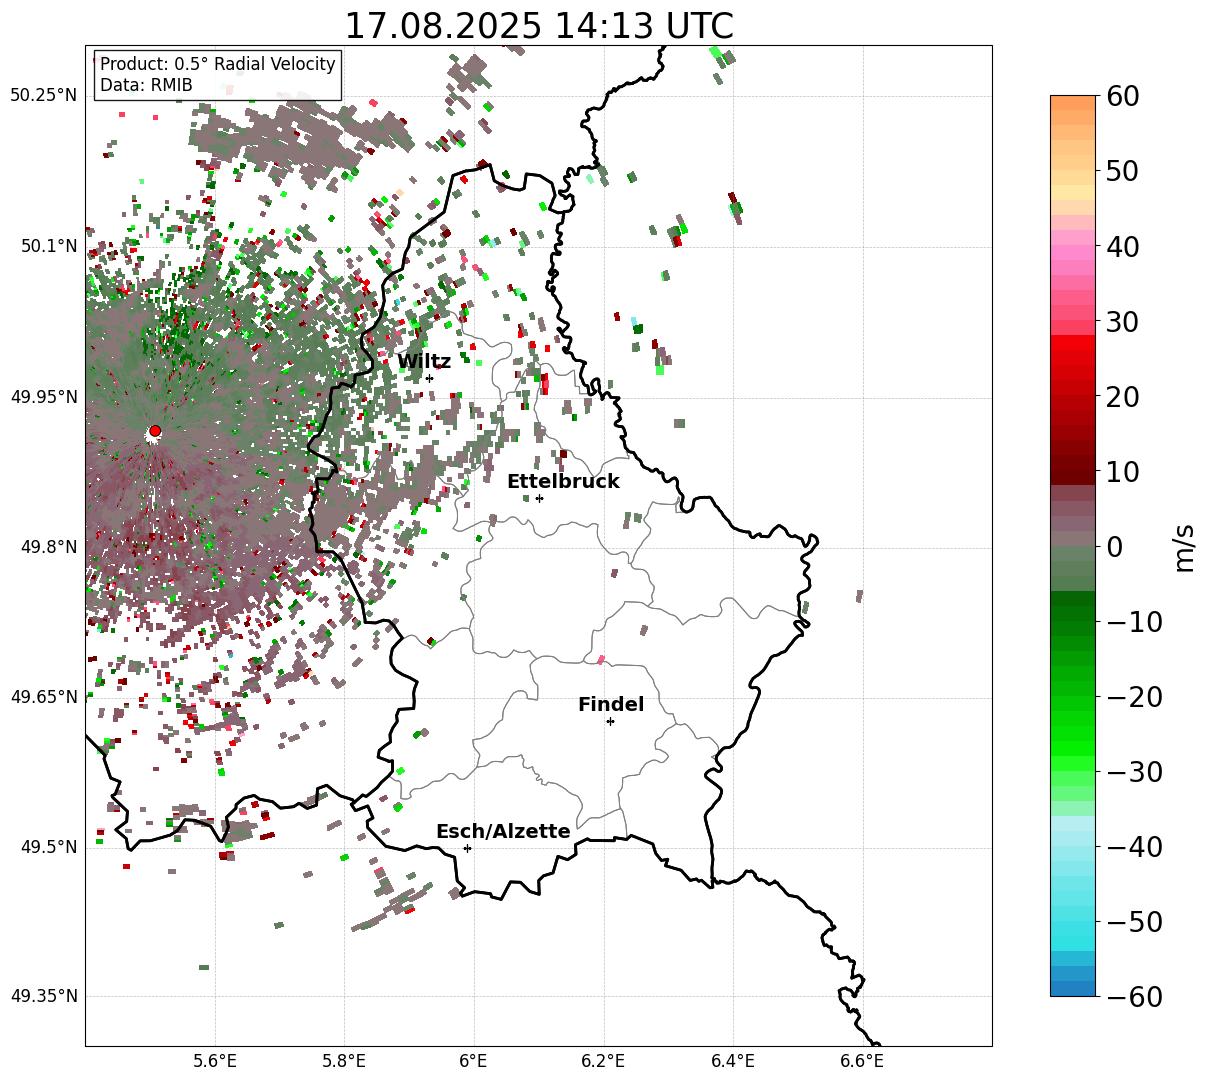This screenshot has height=1081, width=1207.
Task: Click the Findel station cross marker
Action: click(x=610, y=721)
